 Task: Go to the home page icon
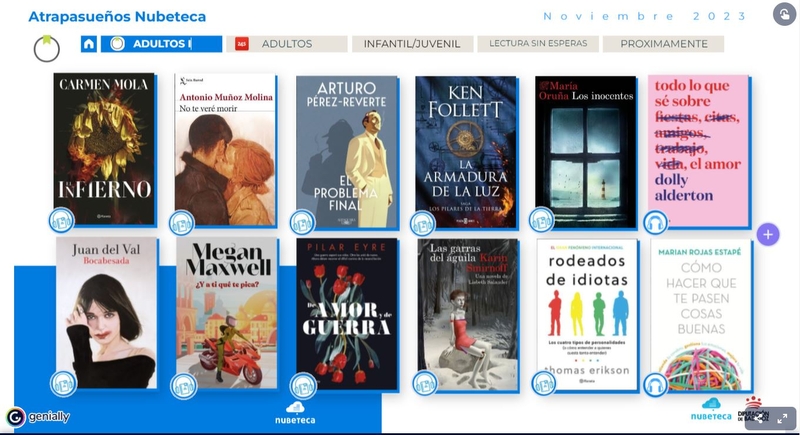click(89, 44)
